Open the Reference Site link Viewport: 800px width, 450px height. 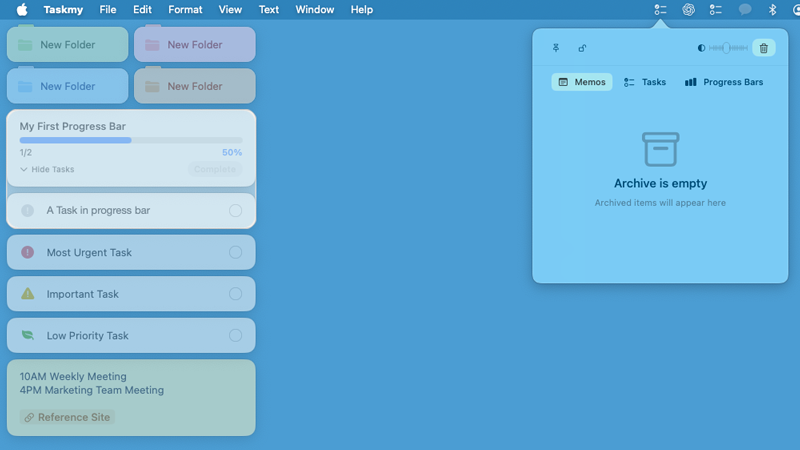pos(67,417)
